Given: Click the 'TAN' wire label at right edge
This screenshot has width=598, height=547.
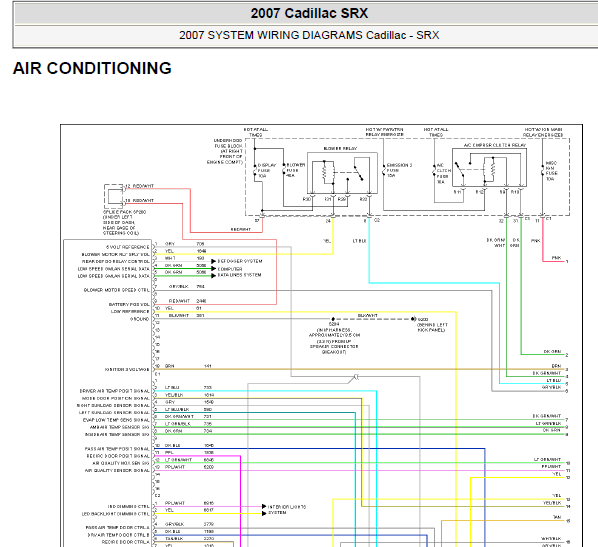Looking at the screenshot, I should click(557, 517).
